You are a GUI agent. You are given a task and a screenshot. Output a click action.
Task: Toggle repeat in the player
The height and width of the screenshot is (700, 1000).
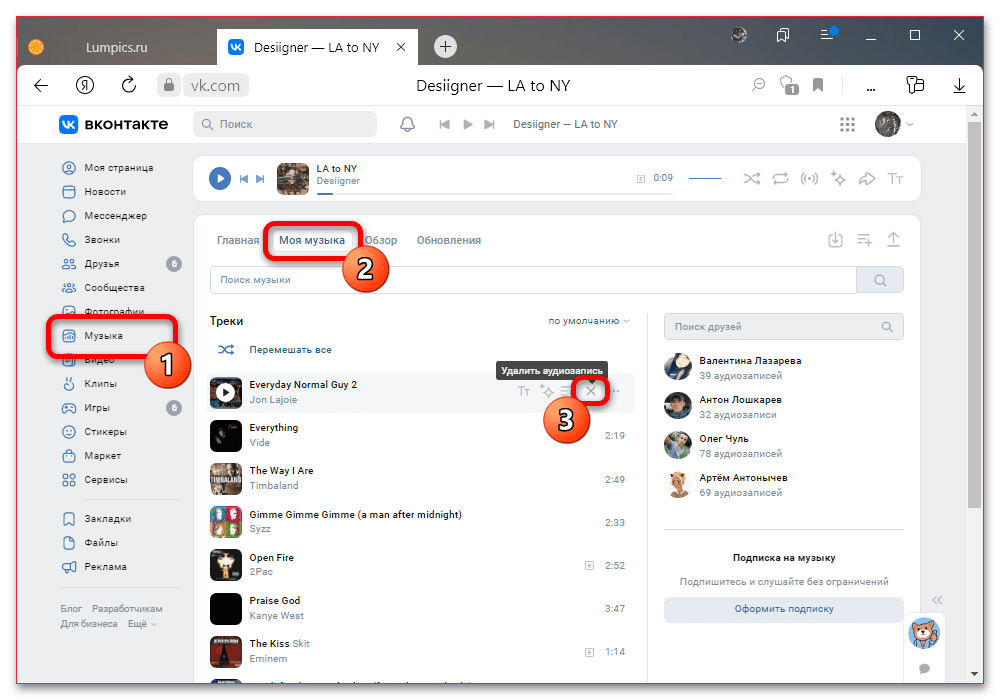(x=781, y=179)
